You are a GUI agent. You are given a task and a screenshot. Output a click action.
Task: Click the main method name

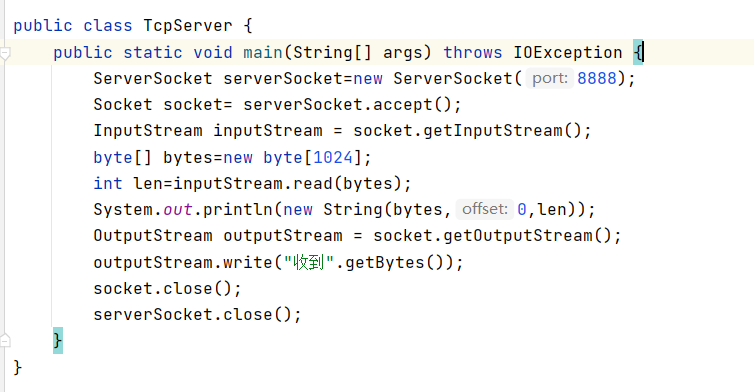(x=263, y=52)
